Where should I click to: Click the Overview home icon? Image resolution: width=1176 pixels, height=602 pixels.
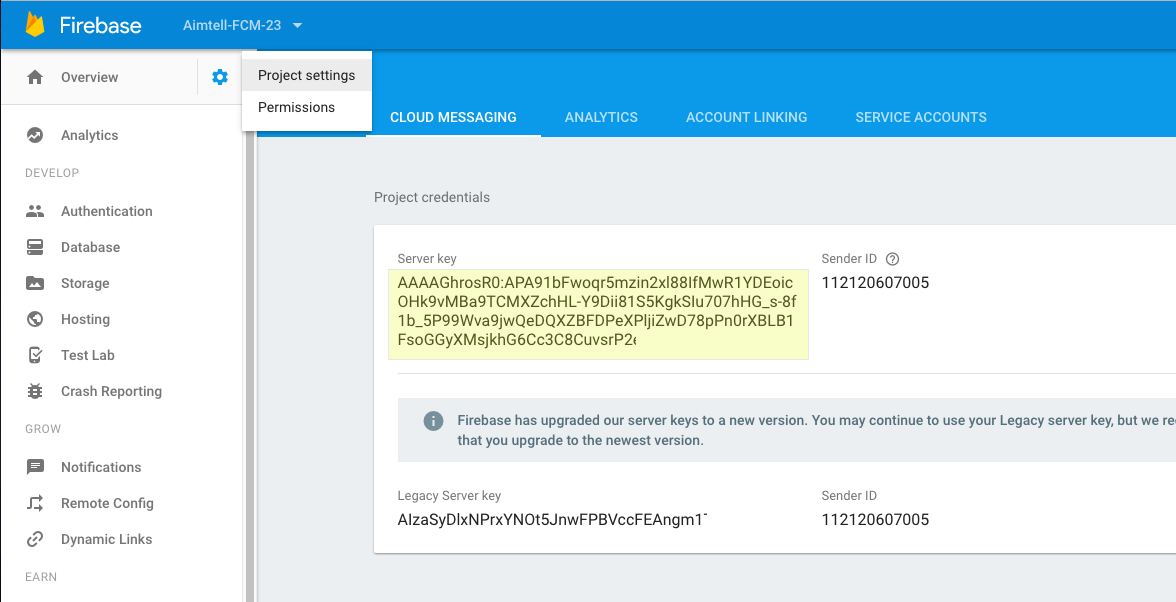(x=35, y=76)
